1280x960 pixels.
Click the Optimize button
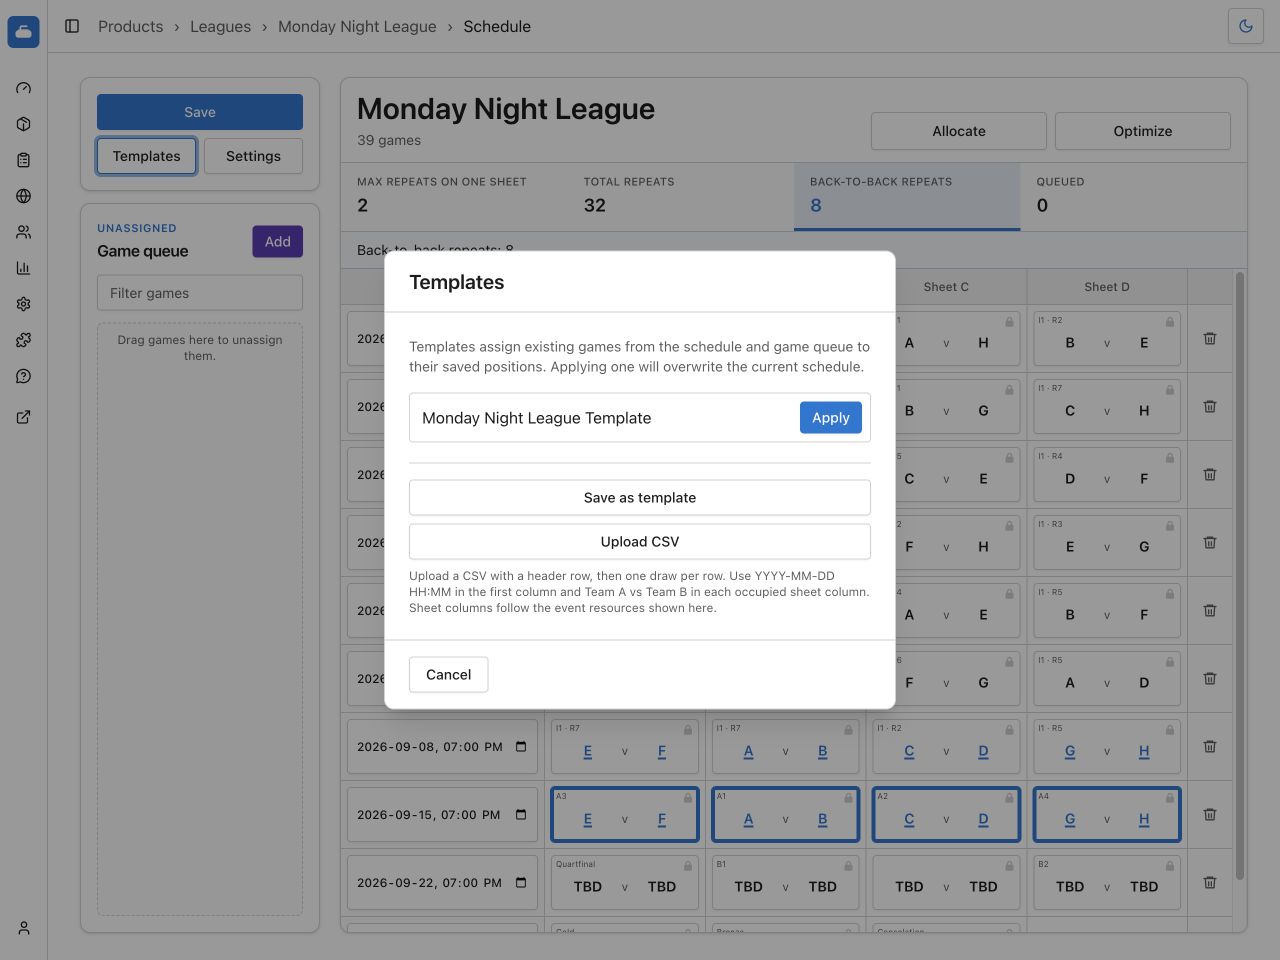tap(1143, 131)
